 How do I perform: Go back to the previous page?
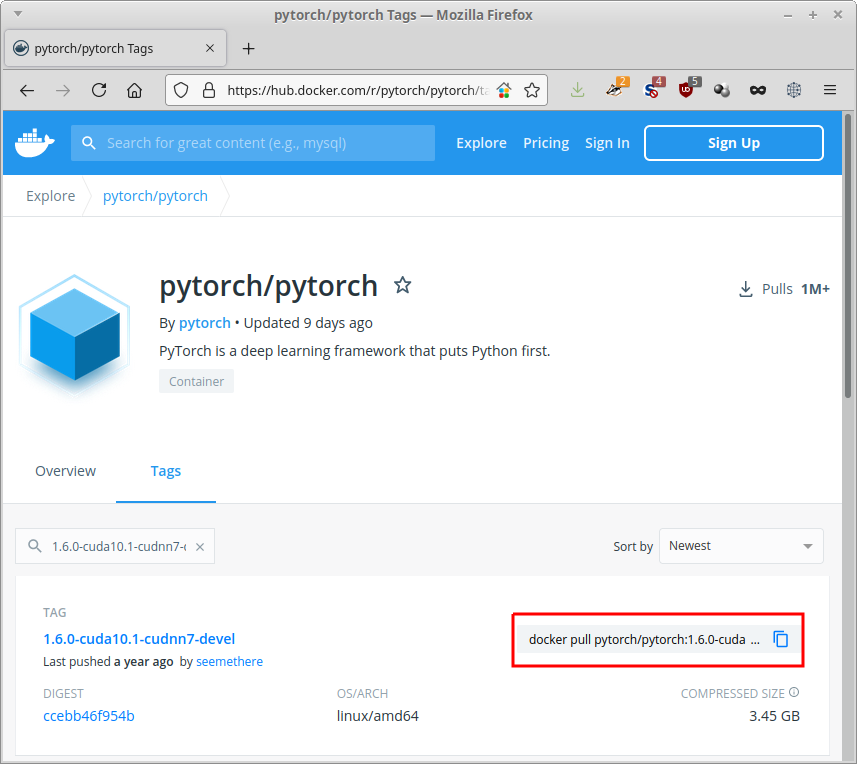[27, 90]
